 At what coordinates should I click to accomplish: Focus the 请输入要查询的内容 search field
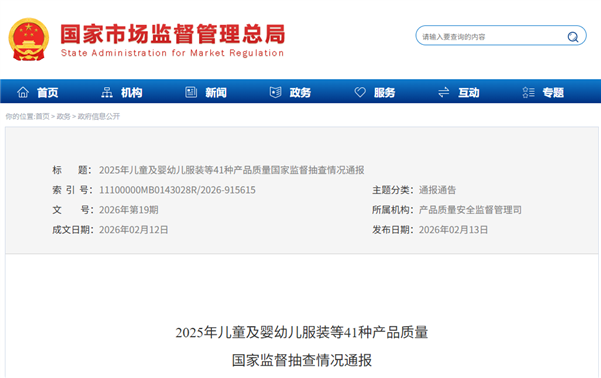point(493,37)
